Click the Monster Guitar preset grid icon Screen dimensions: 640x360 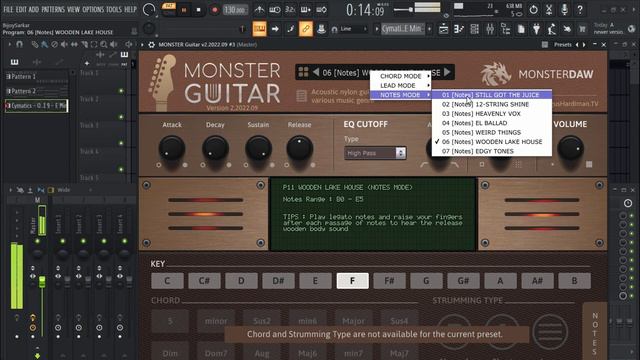click(x=303, y=73)
